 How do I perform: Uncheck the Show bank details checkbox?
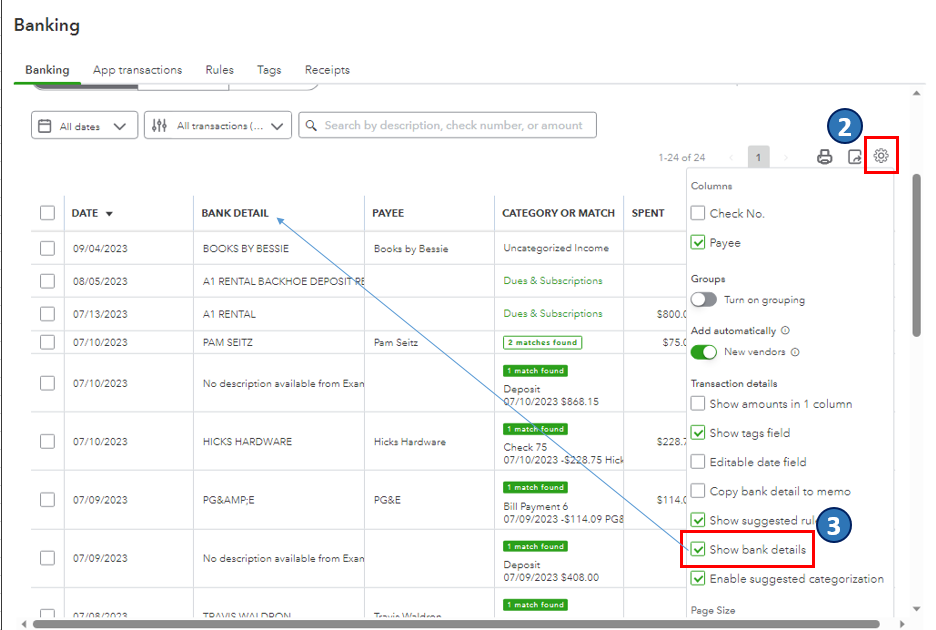pyautogui.click(x=698, y=549)
